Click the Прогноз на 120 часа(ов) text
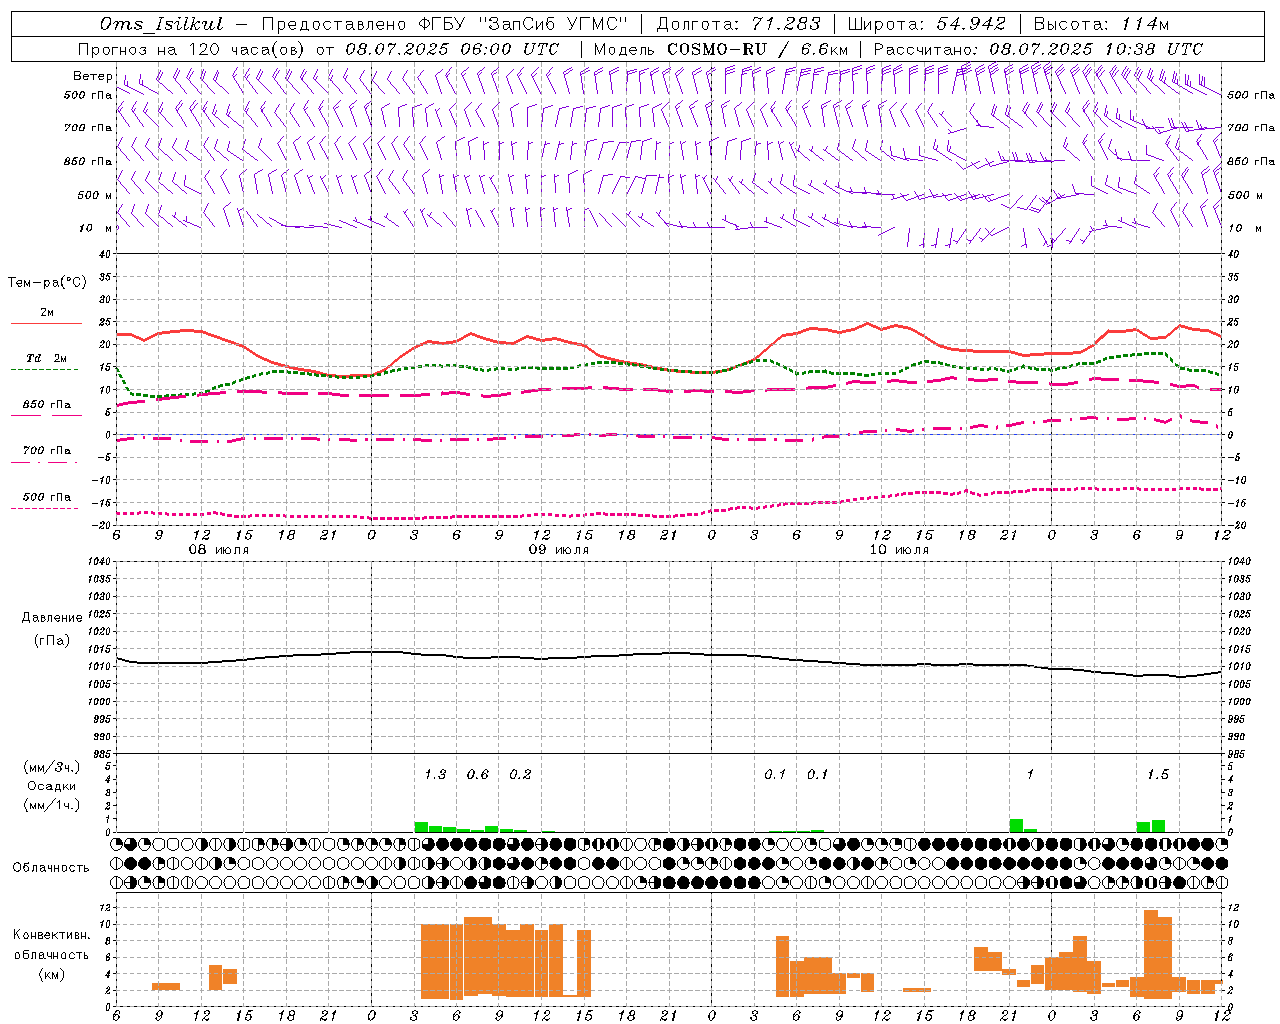The height and width of the screenshot is (1024, 1280). click(192, 49)
